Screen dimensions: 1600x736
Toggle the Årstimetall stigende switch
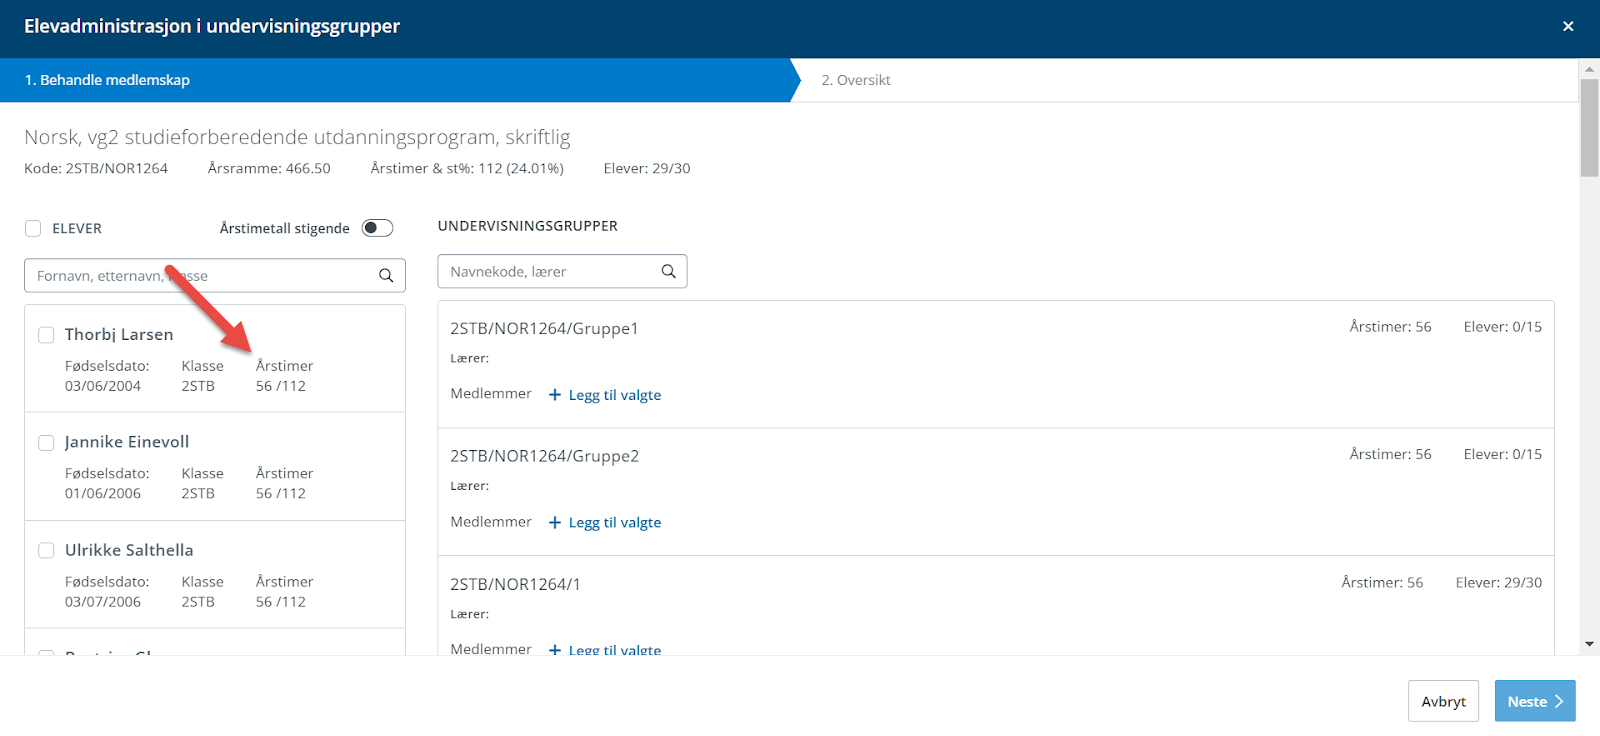pyautogui.click(x=377, y=228)
